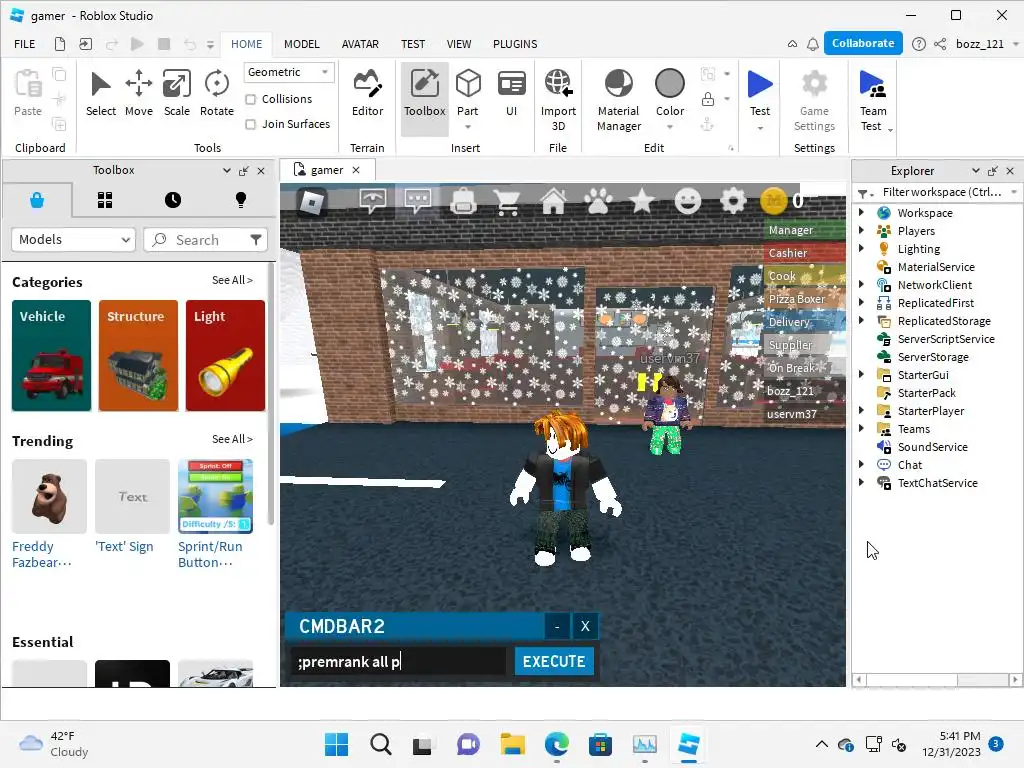
Task: Click the in-game Roblox menu icon
Action: 312,202
